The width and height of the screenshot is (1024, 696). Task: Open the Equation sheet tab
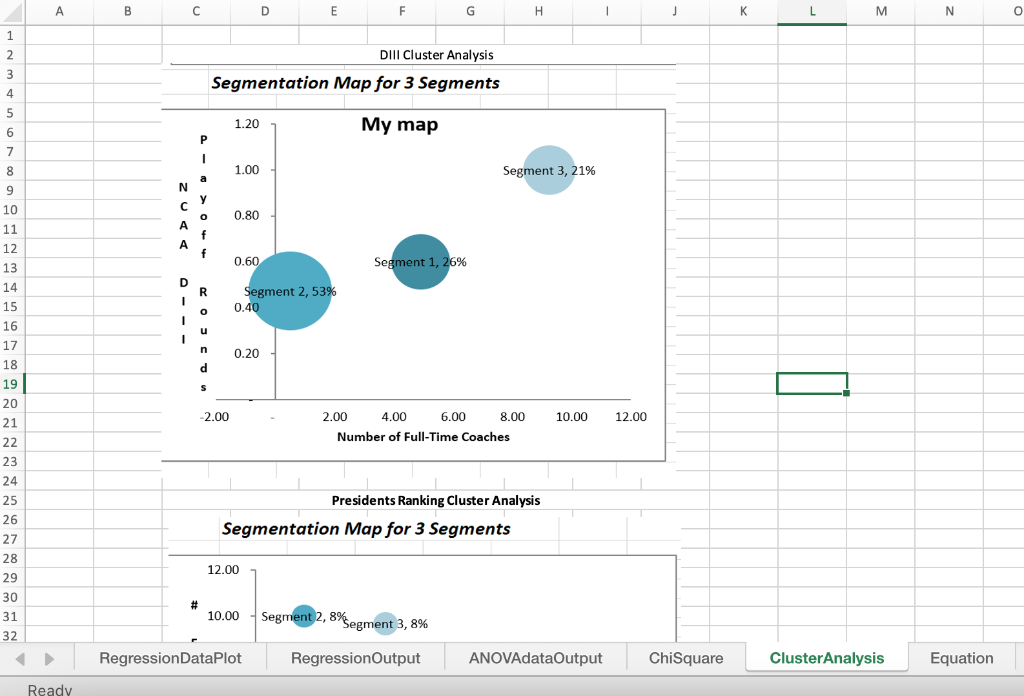point(960,658)
